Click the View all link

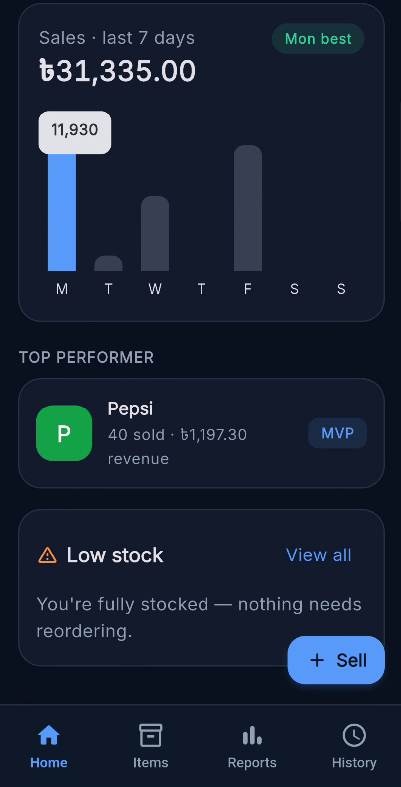tap(318, 555)
